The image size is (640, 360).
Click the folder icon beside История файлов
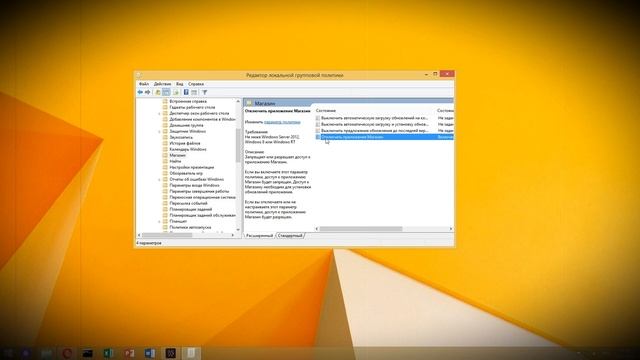click(165, 143)
